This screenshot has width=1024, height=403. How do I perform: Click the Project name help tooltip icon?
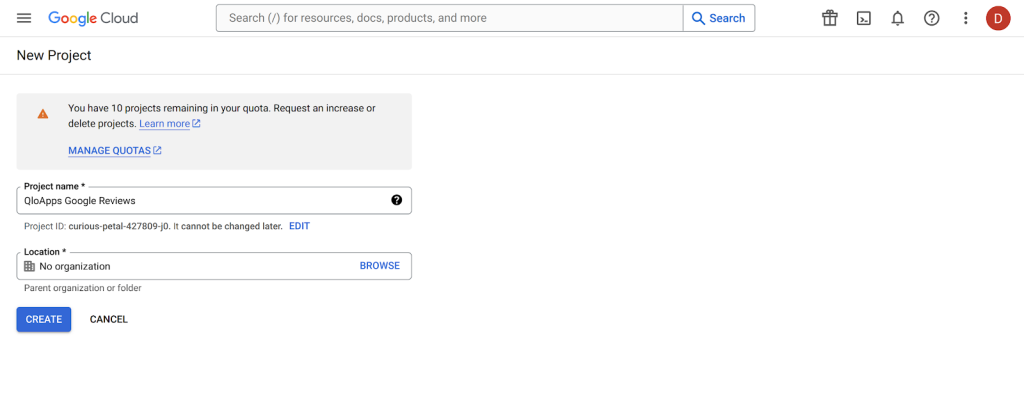396,200
